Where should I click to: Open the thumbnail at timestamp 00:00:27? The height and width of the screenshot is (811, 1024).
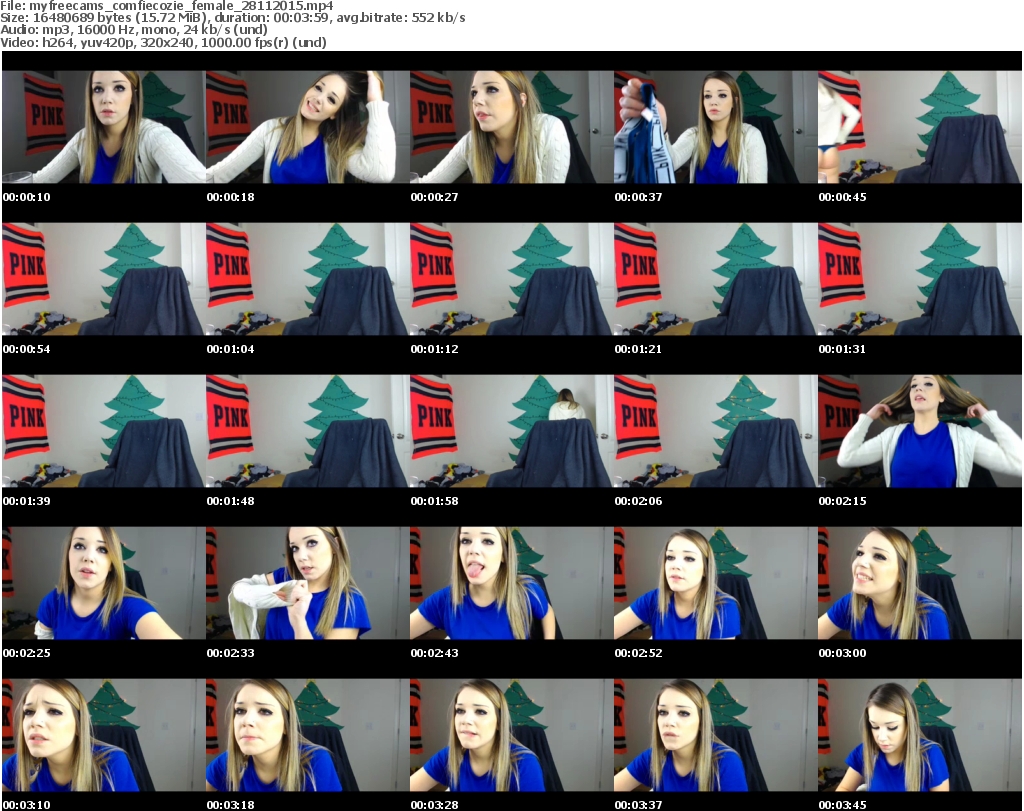point(511,127)
